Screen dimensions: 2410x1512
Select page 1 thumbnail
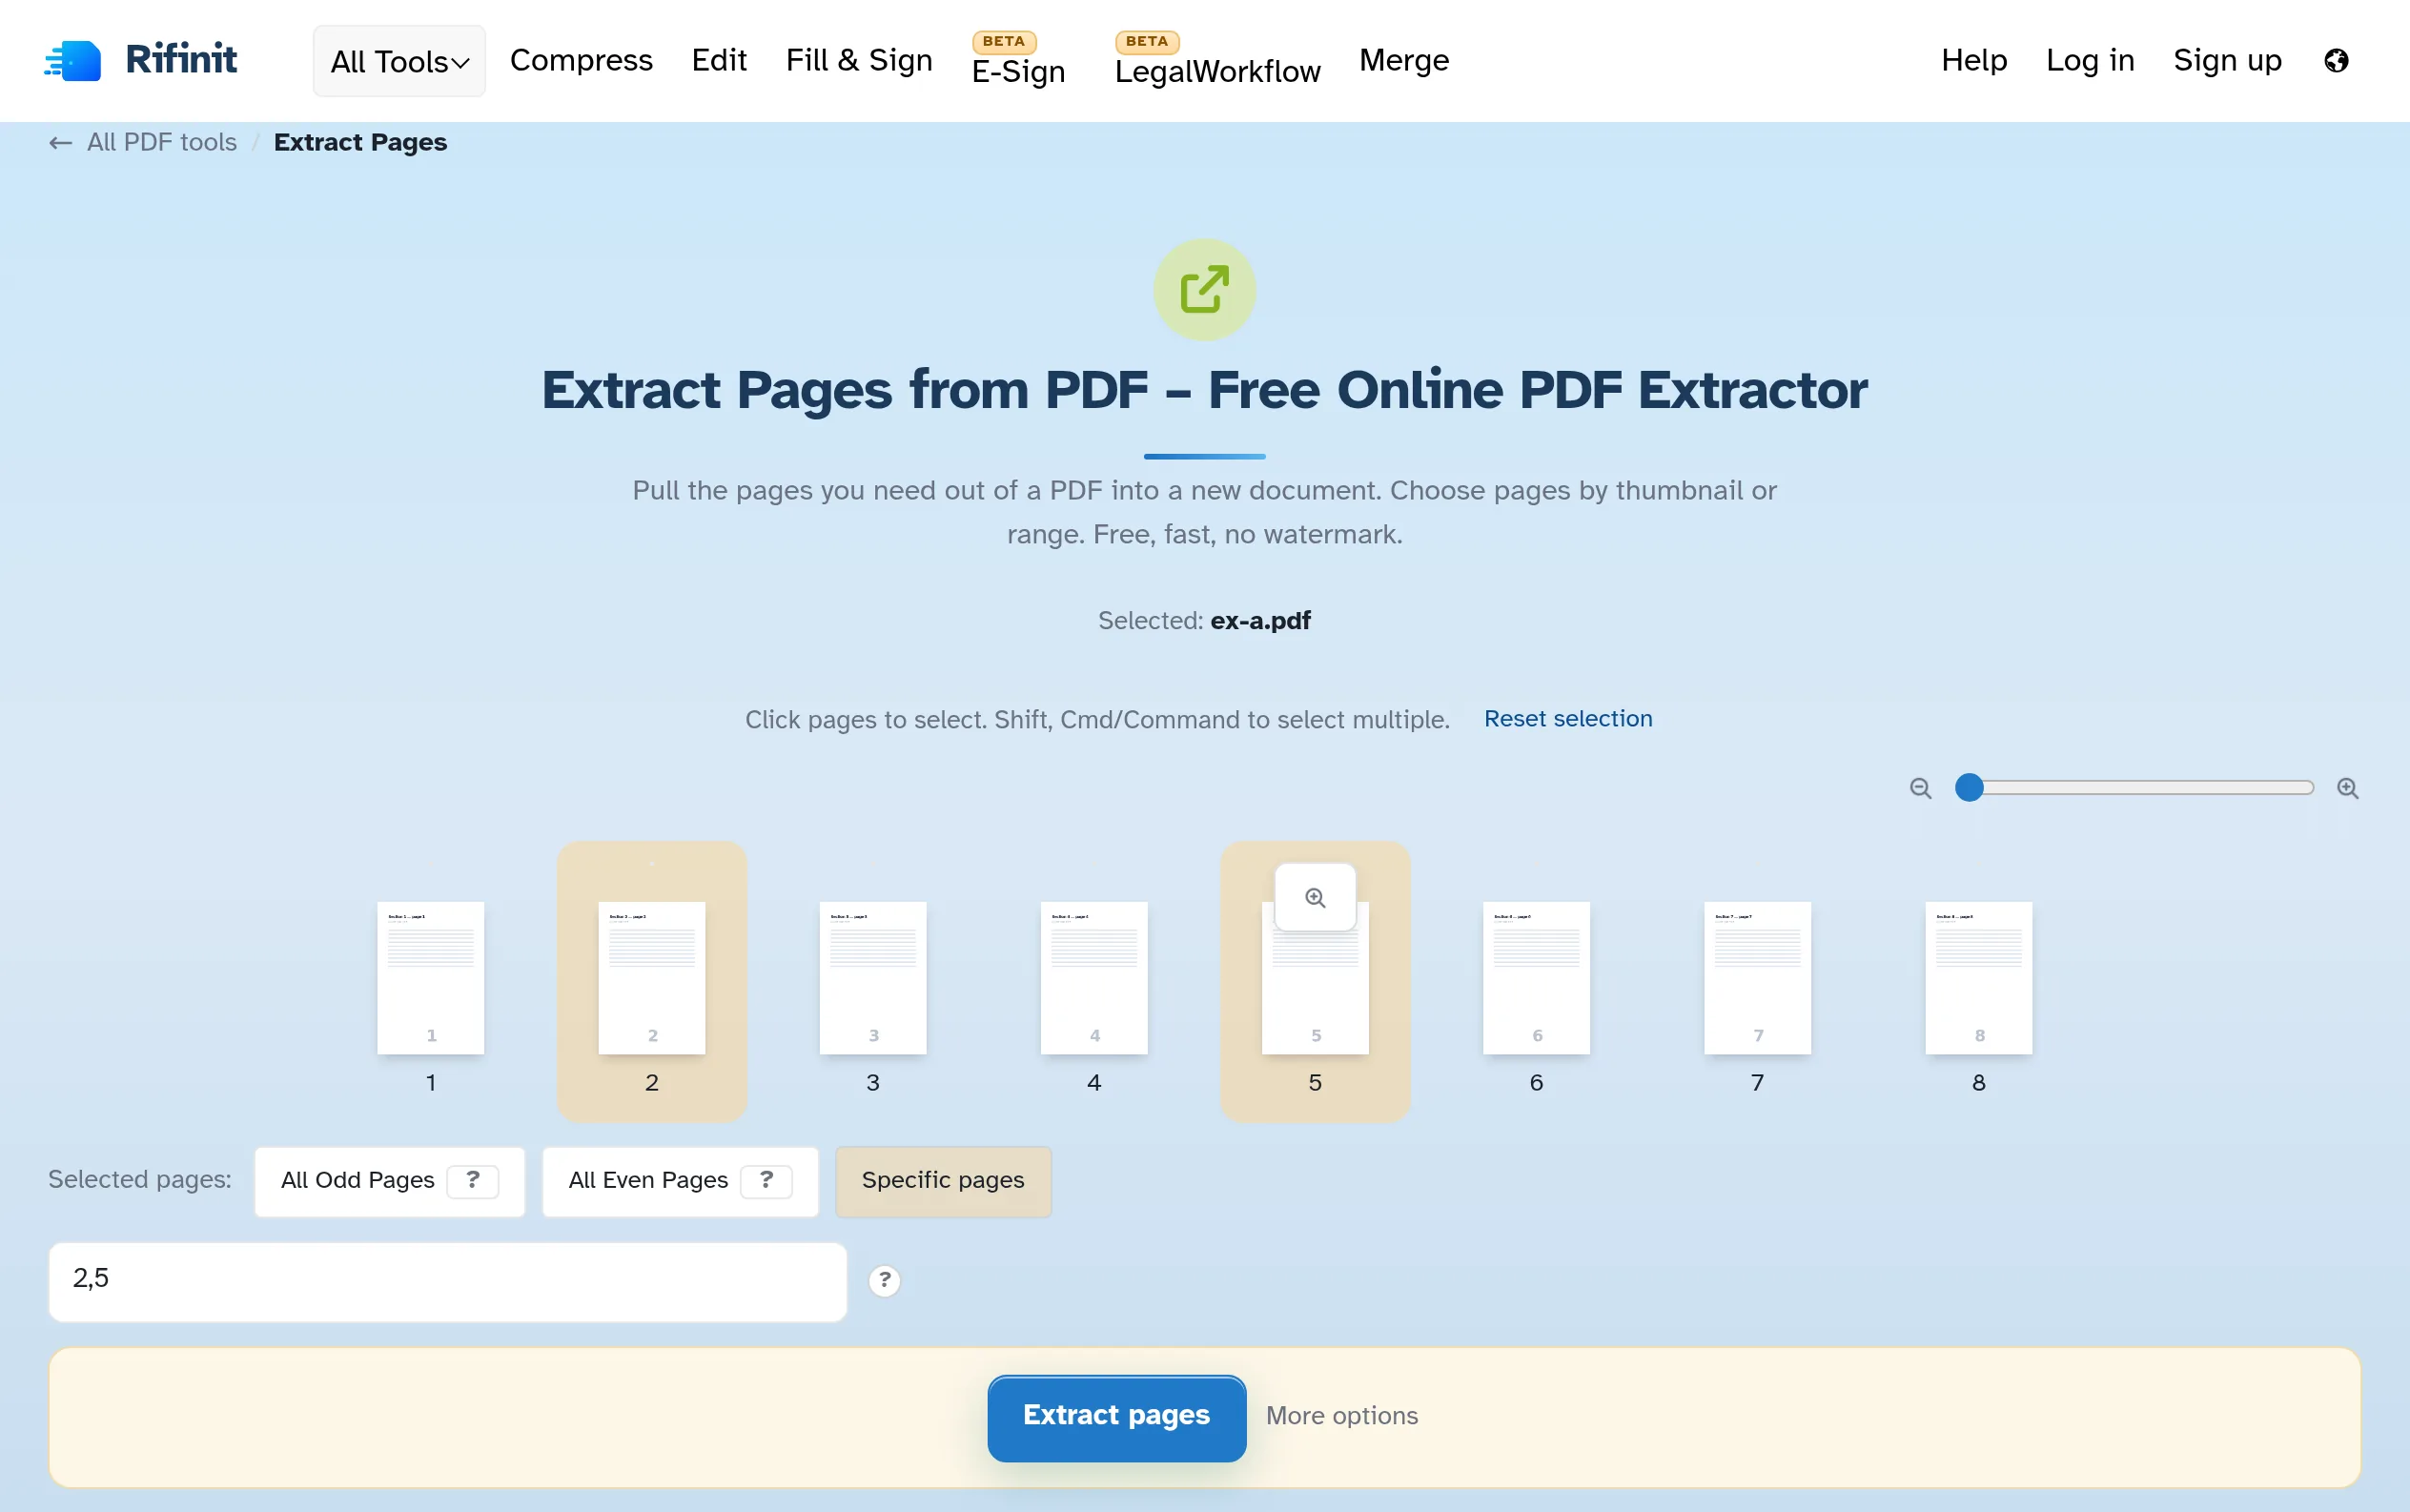tap(430, 979)
